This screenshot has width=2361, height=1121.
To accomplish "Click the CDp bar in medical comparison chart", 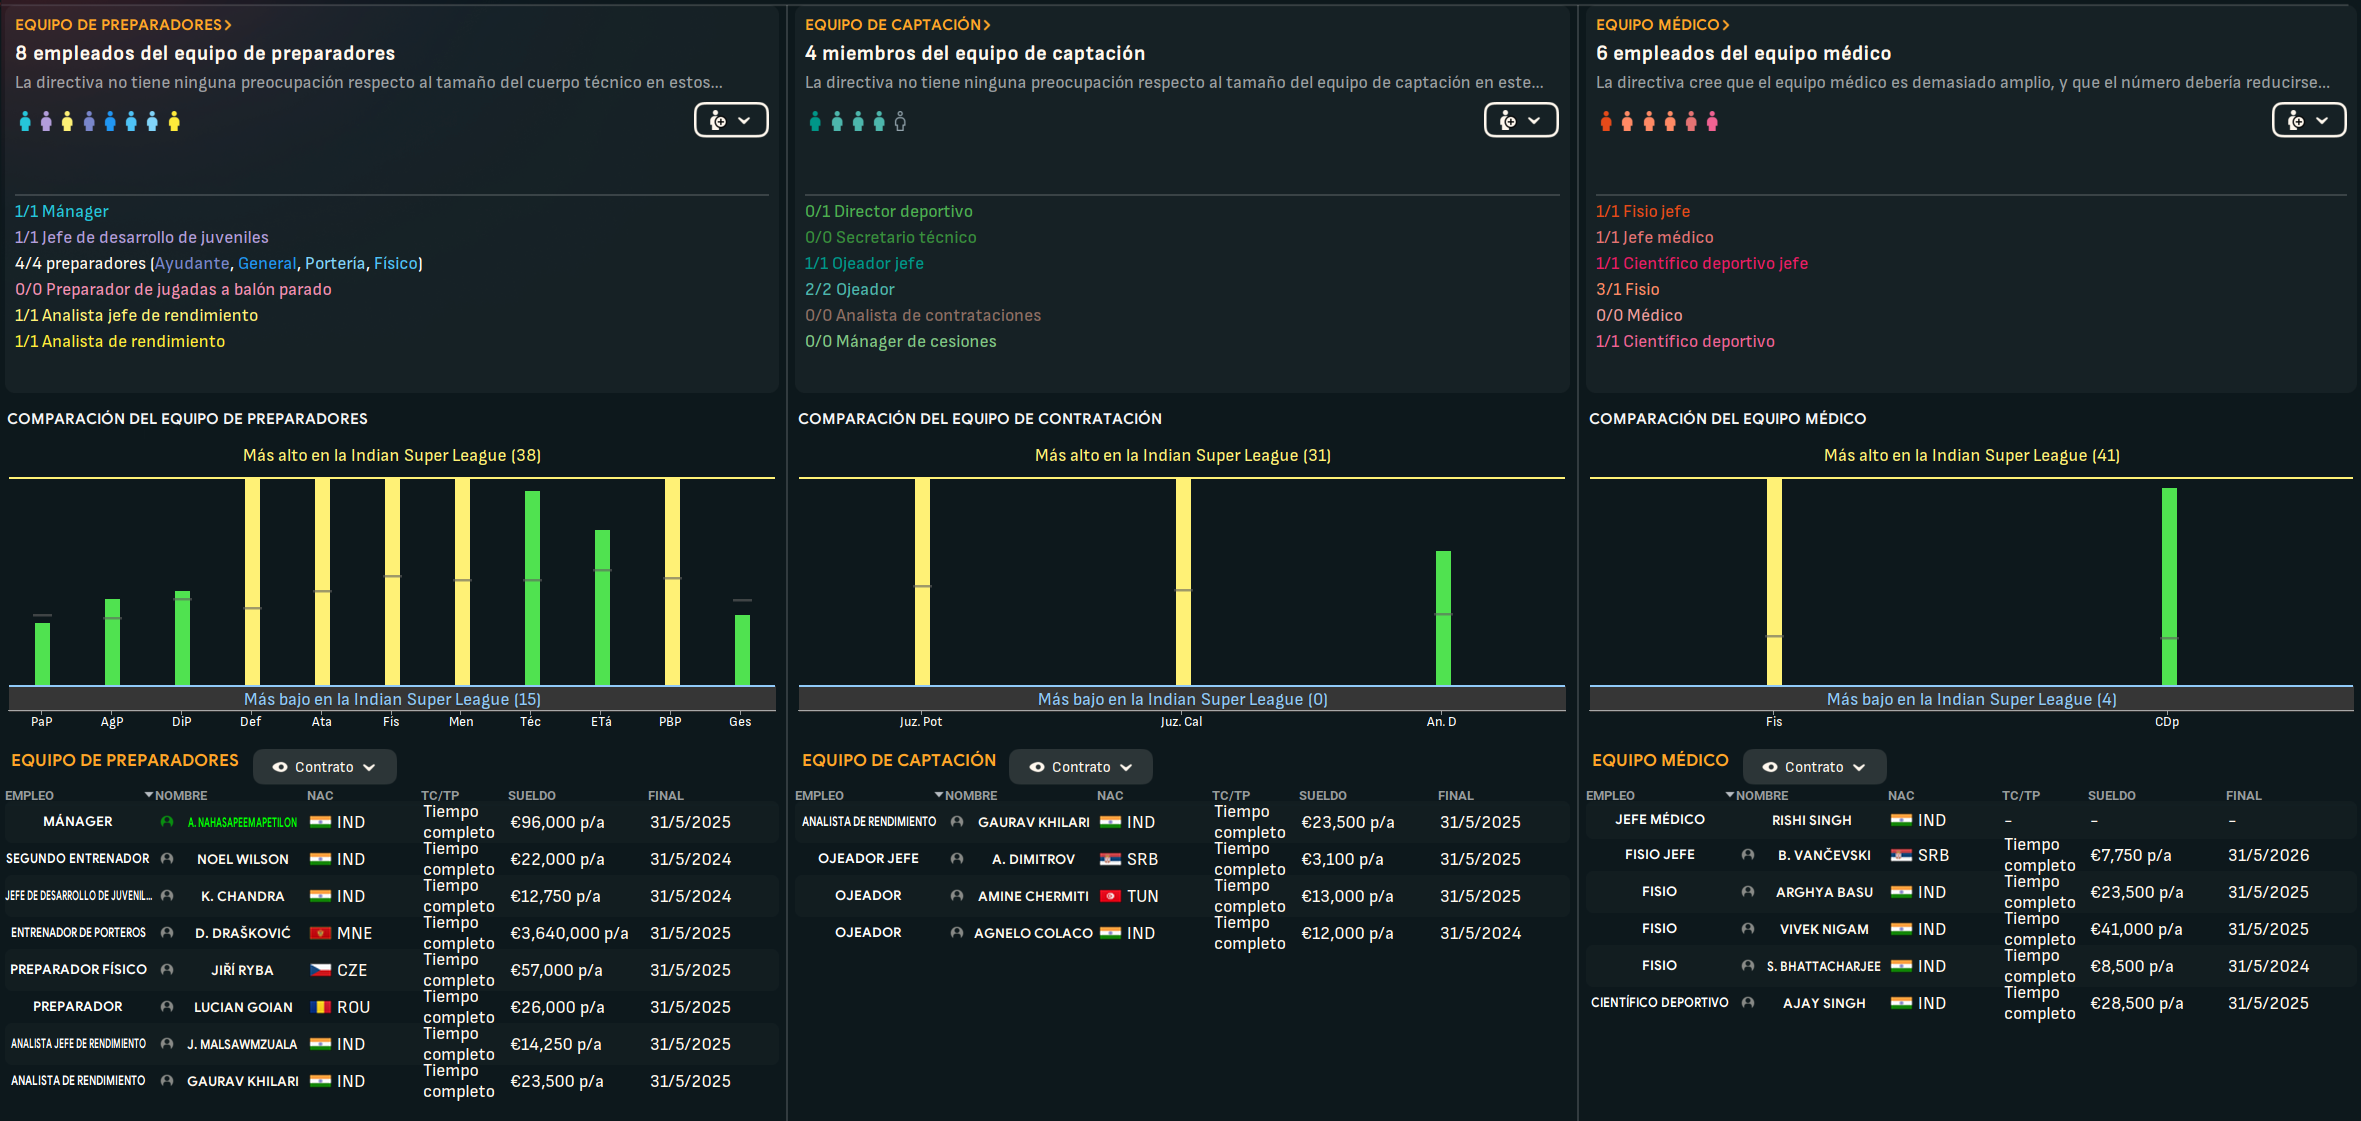I will click(2169, 586).
